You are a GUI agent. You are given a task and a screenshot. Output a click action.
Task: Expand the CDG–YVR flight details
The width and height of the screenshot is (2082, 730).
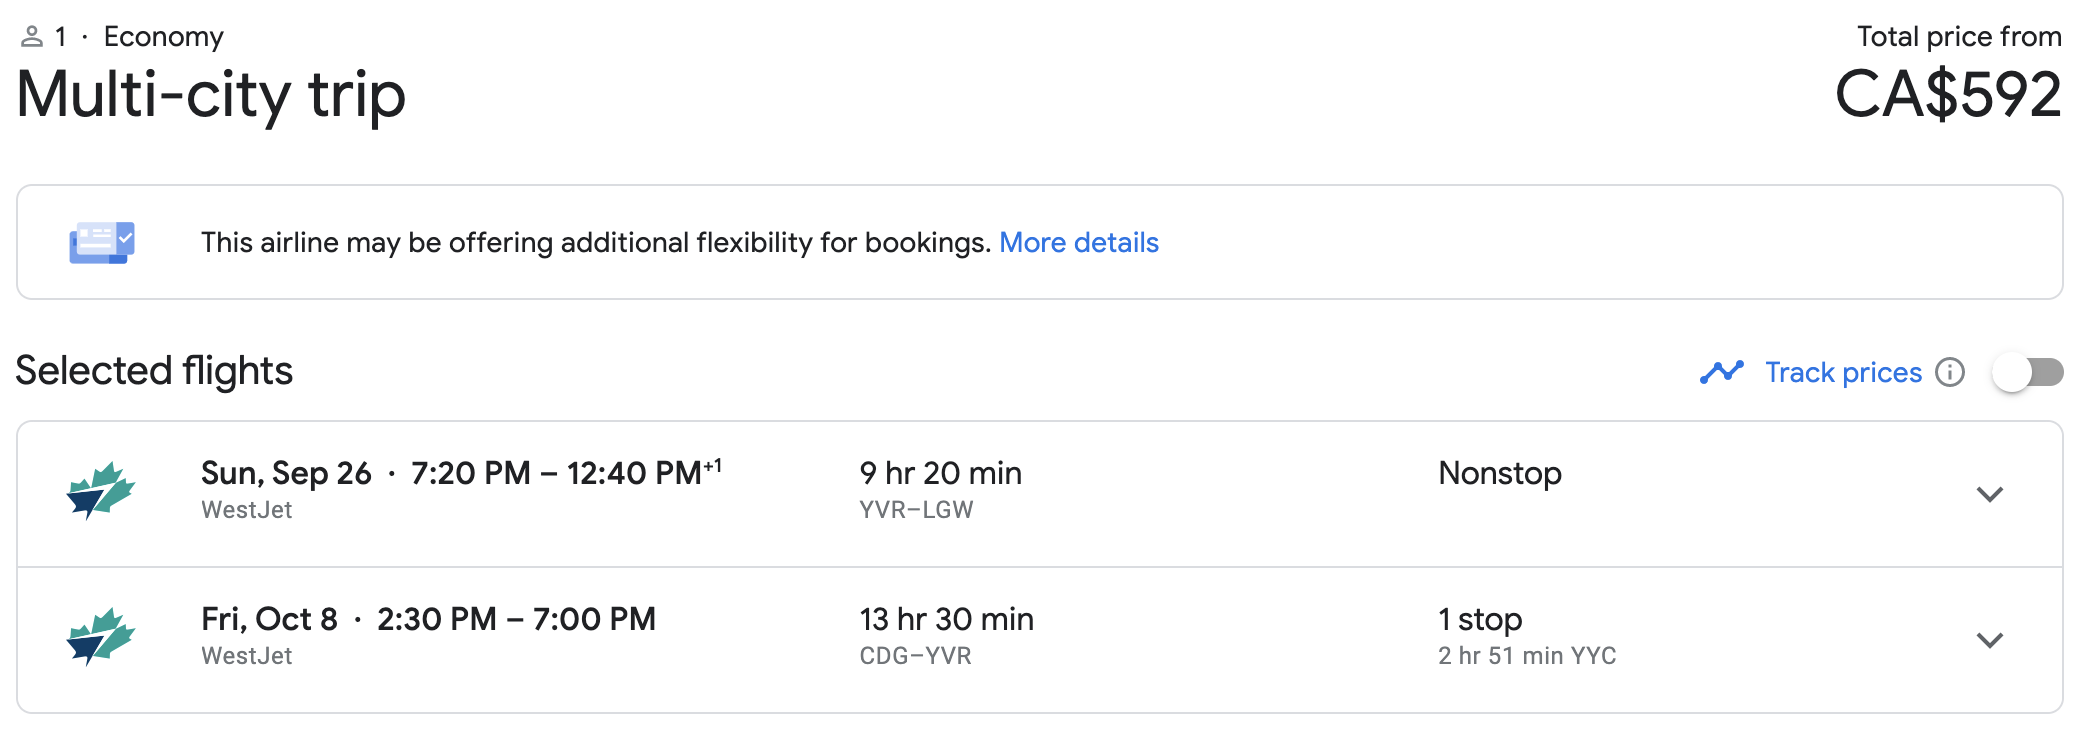pyautogui.click(x=1990, y=640)
